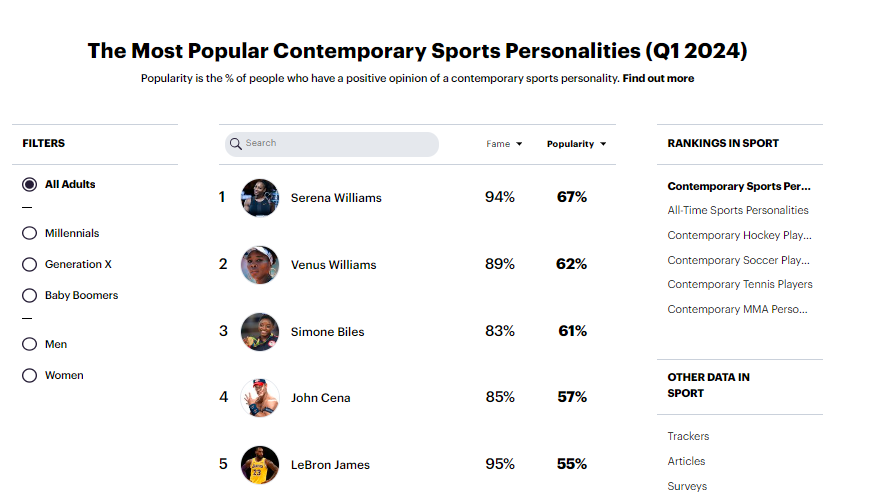Choose the Baby Boomers filter
Screen dimensions: 895x497
pos(29,296)
